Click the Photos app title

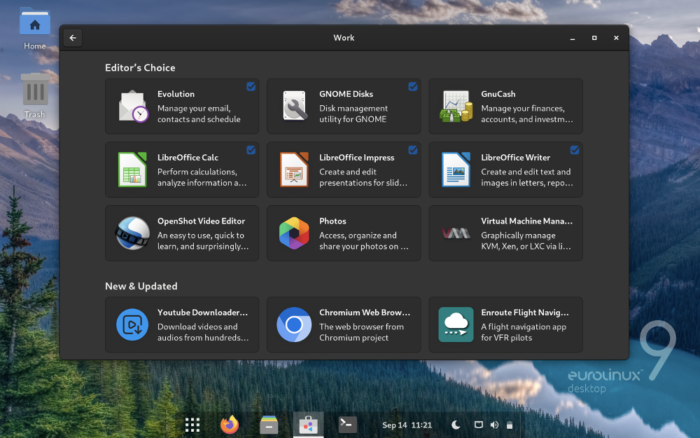point(333,221)
